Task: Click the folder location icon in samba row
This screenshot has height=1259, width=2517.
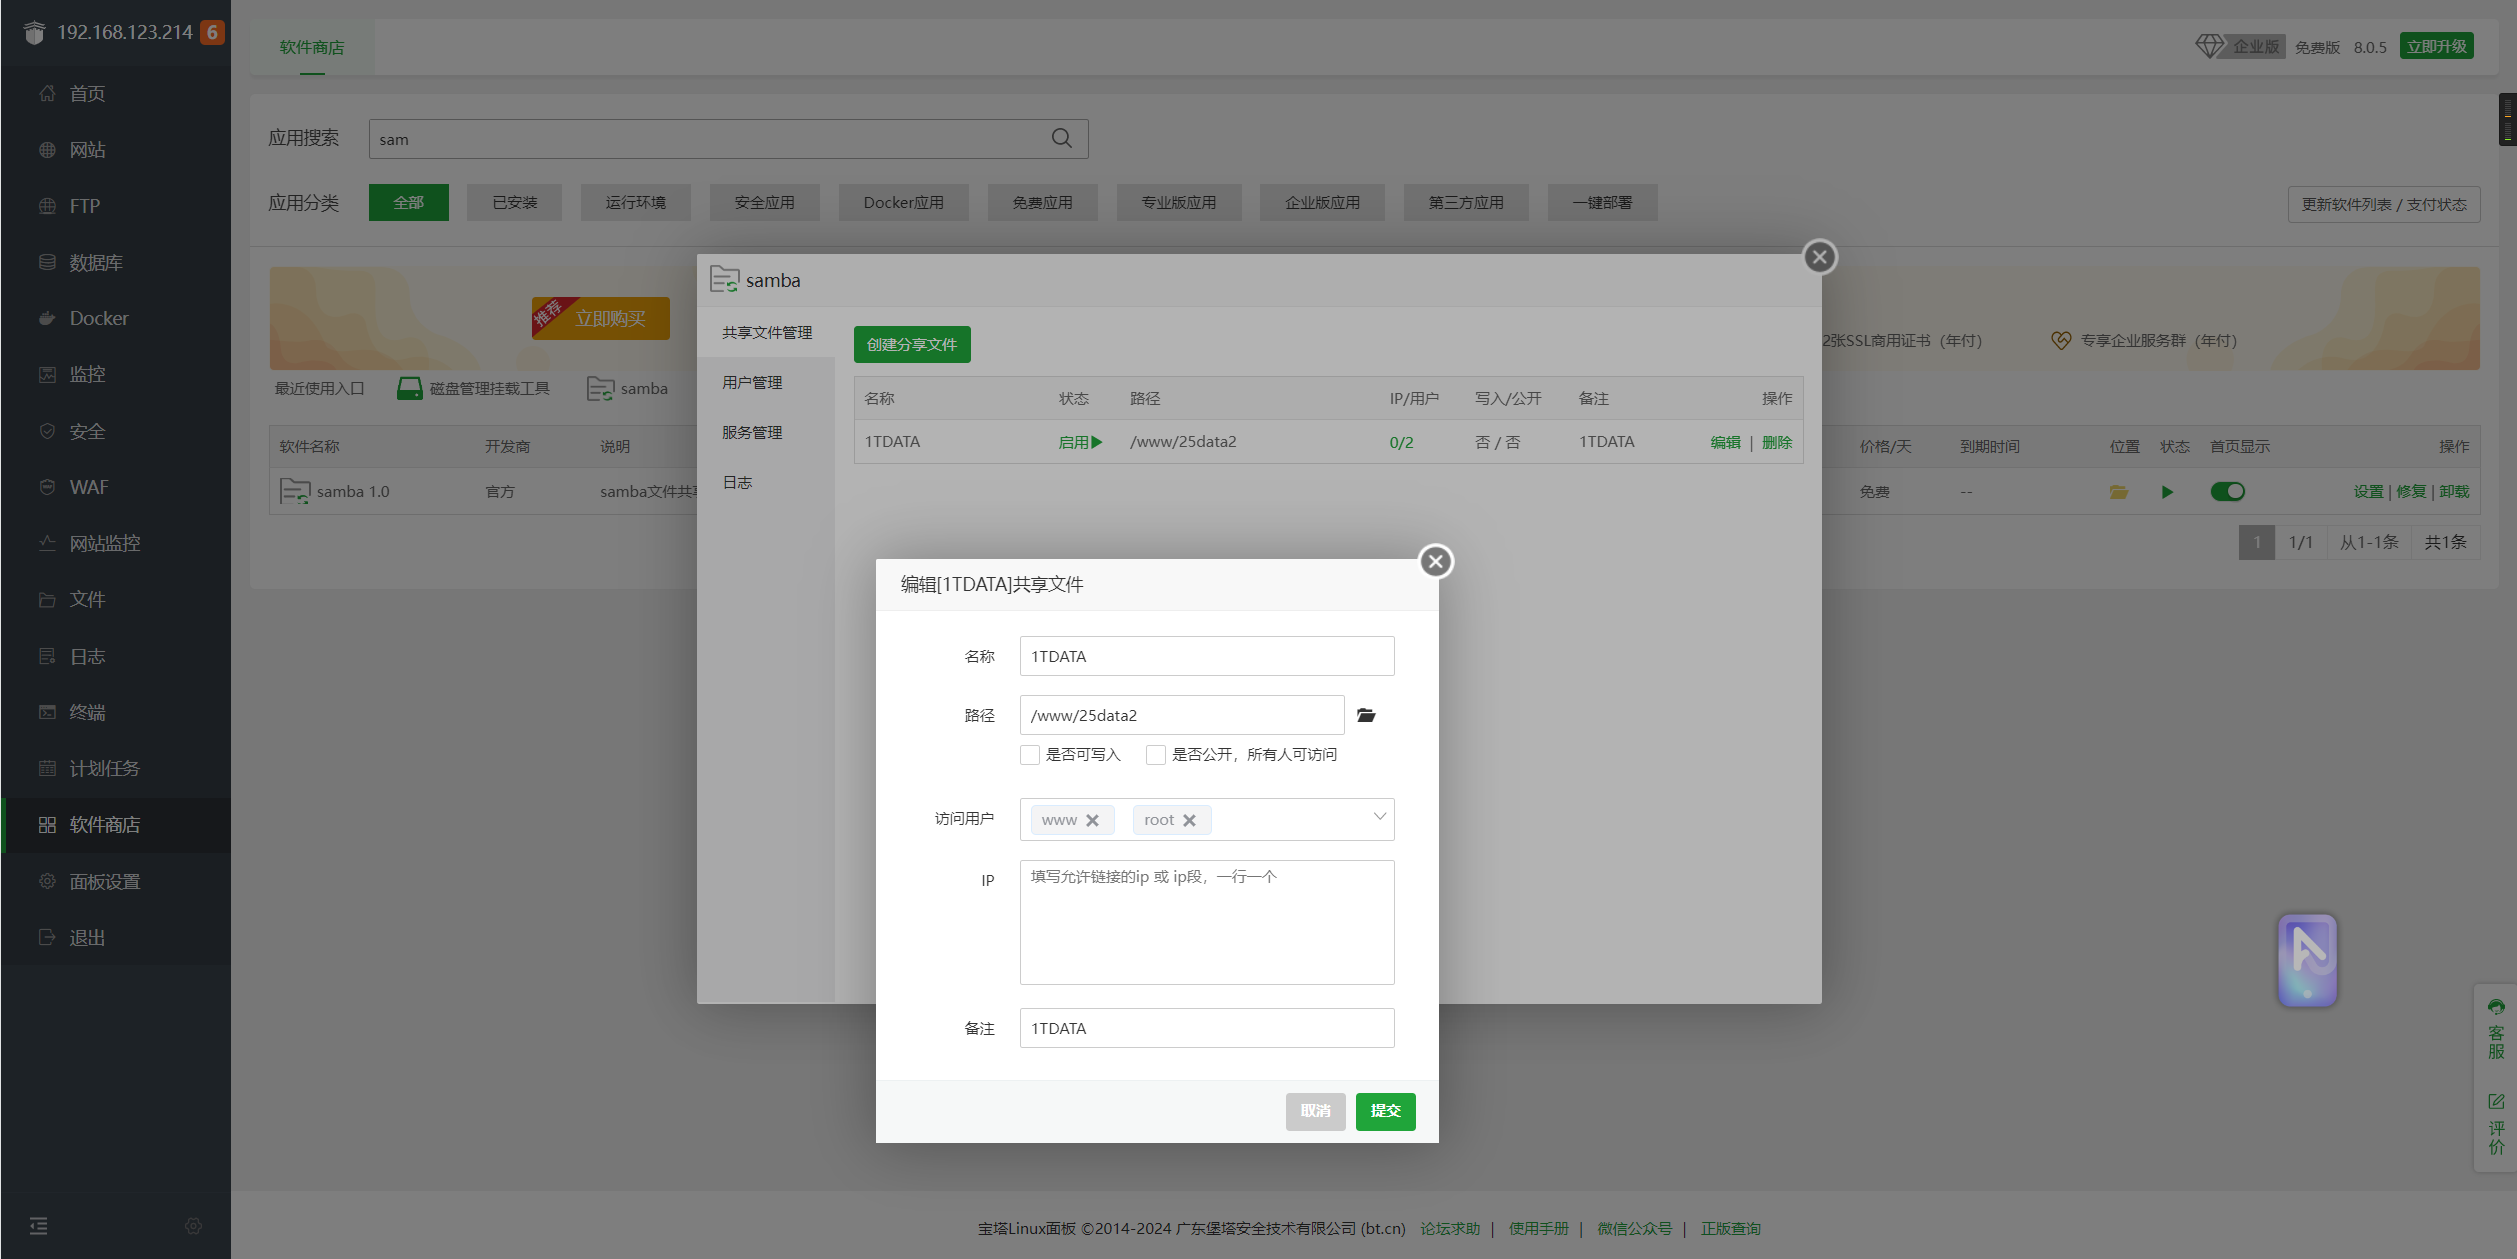Action: pyautogui.click(x=2119, y=491)
